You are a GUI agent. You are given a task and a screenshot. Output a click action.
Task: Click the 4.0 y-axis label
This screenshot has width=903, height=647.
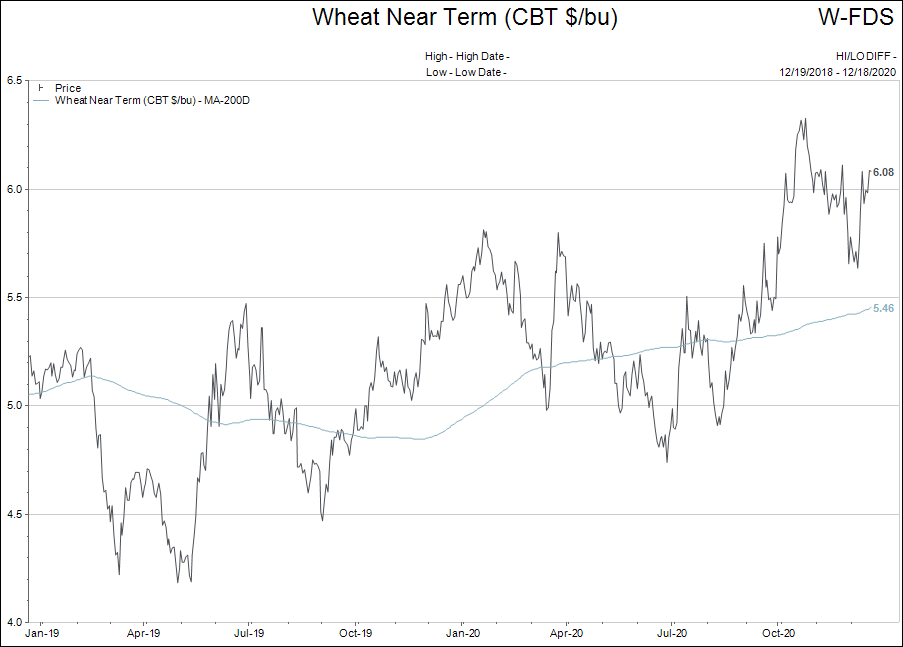click(15, 622)
